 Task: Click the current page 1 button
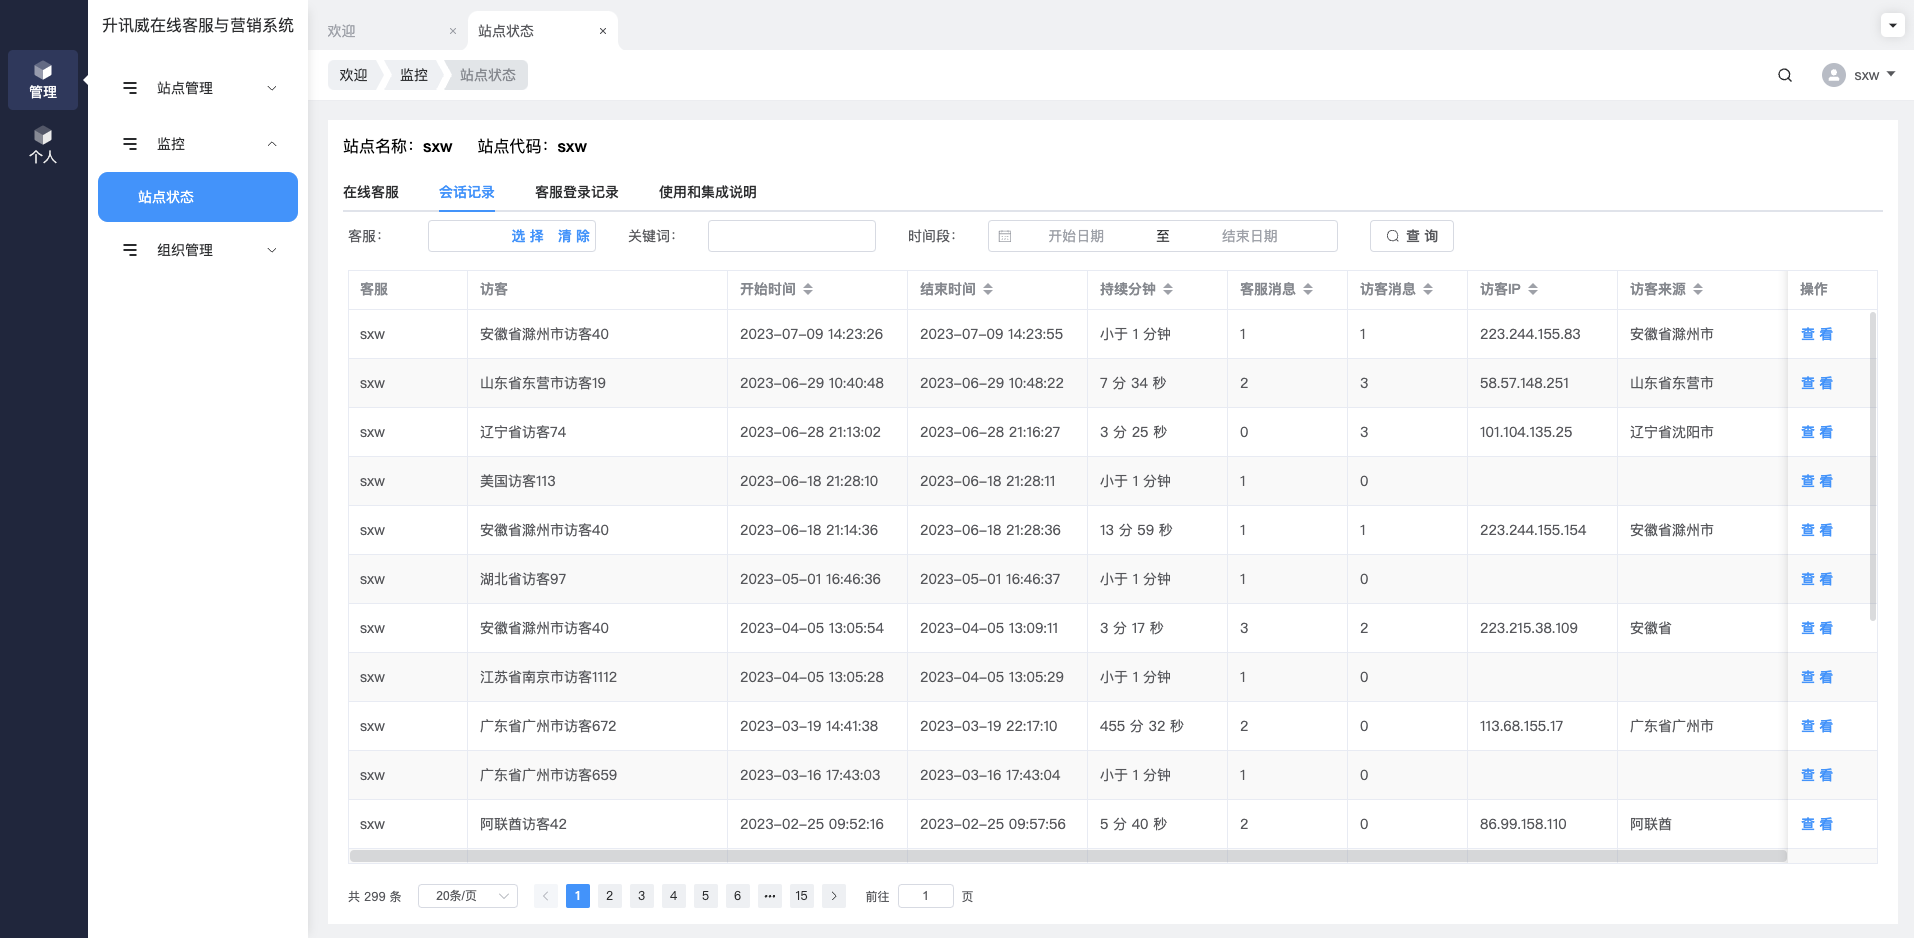point(578,896)
